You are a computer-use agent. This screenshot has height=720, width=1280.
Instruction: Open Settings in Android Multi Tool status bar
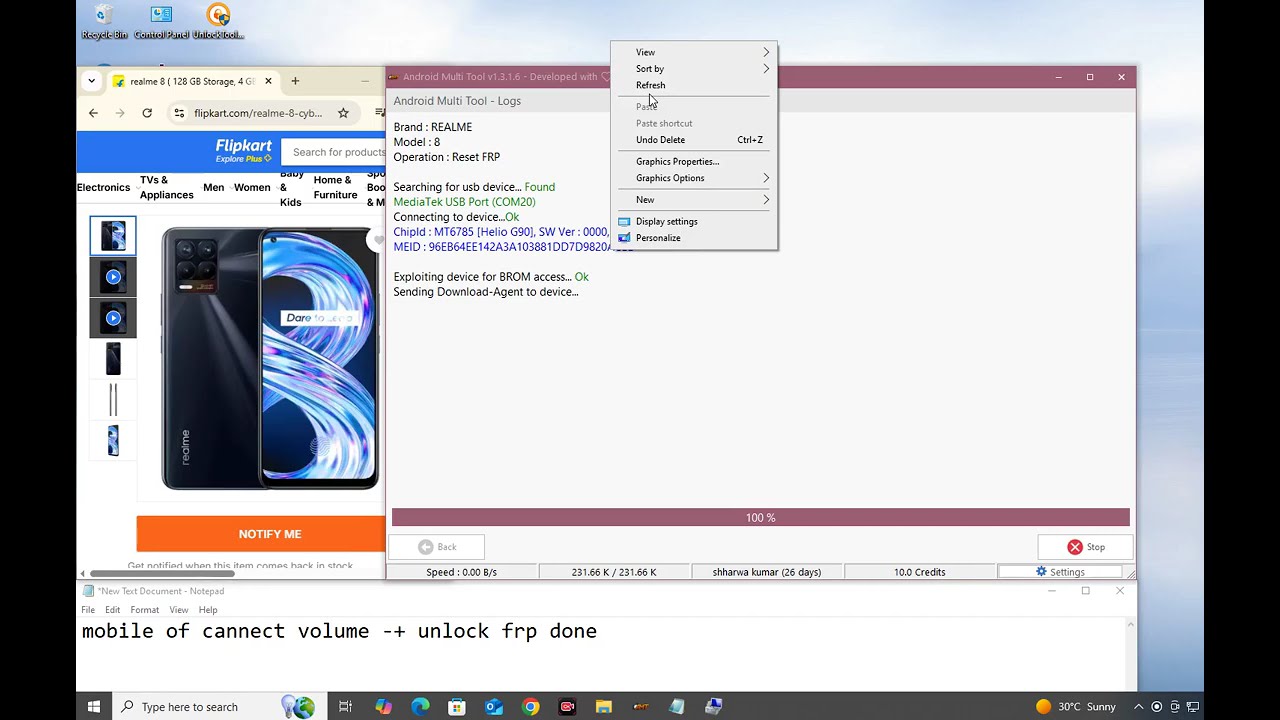pyautogui.click(x=1060, y=572)
